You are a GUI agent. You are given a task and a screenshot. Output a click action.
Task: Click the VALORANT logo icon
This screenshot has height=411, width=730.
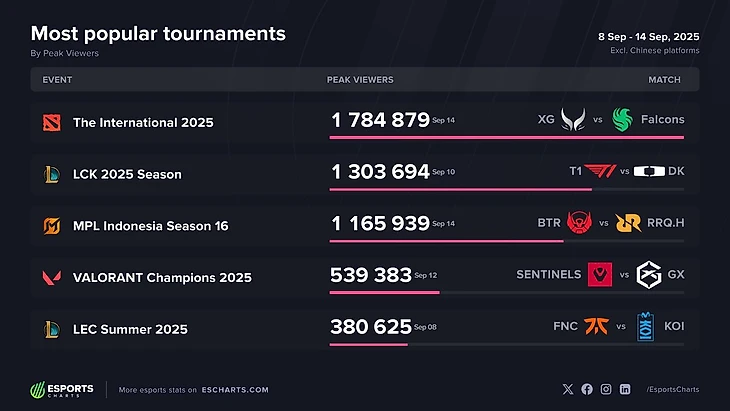point(51,277)
